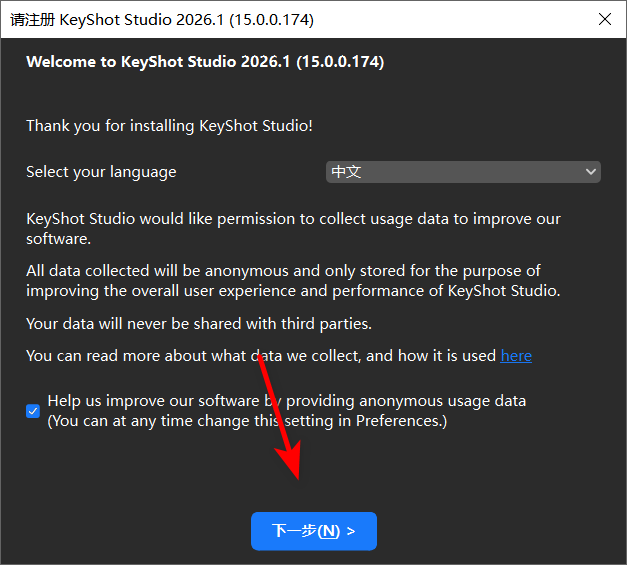
Task: Click the 'All data collected will be anonymous' paragraph
Action: [293, 281]
